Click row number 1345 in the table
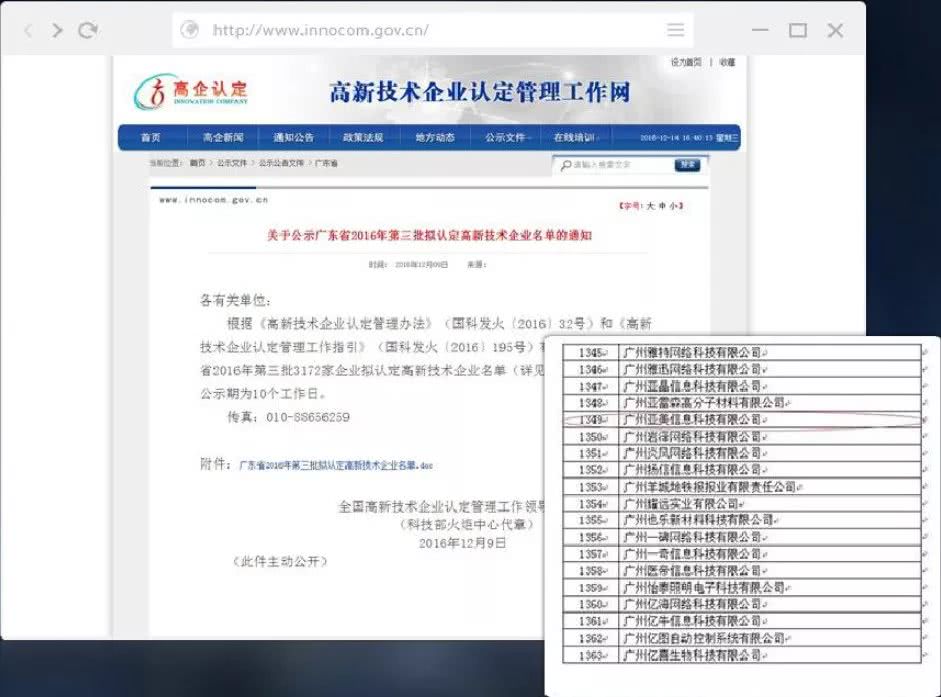The image size is (941, 697). (591, 353)
